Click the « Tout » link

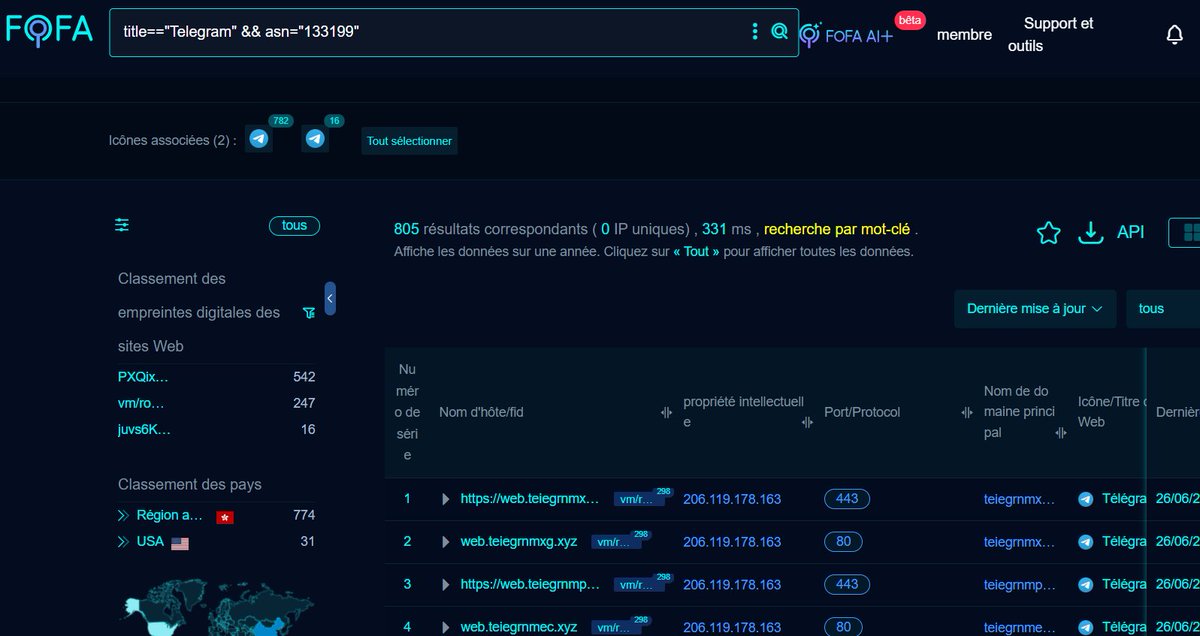697,252
